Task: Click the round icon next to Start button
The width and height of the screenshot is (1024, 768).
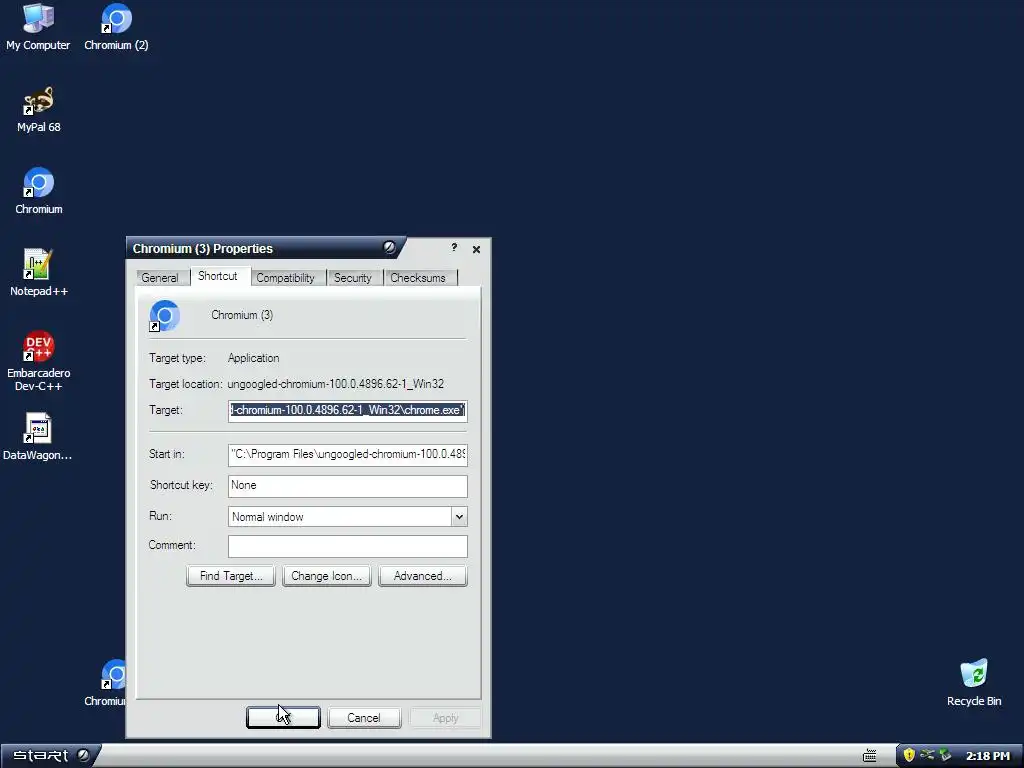Action: point(83,756)
